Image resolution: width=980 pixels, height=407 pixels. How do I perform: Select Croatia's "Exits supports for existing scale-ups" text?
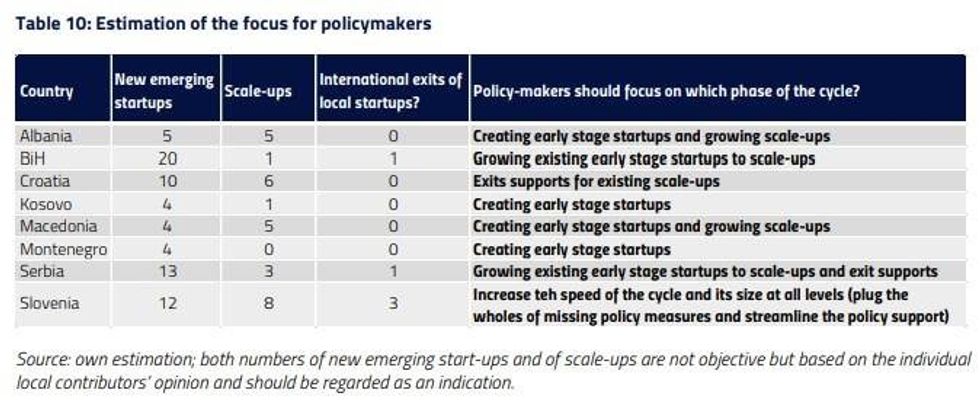click(598, 181)
